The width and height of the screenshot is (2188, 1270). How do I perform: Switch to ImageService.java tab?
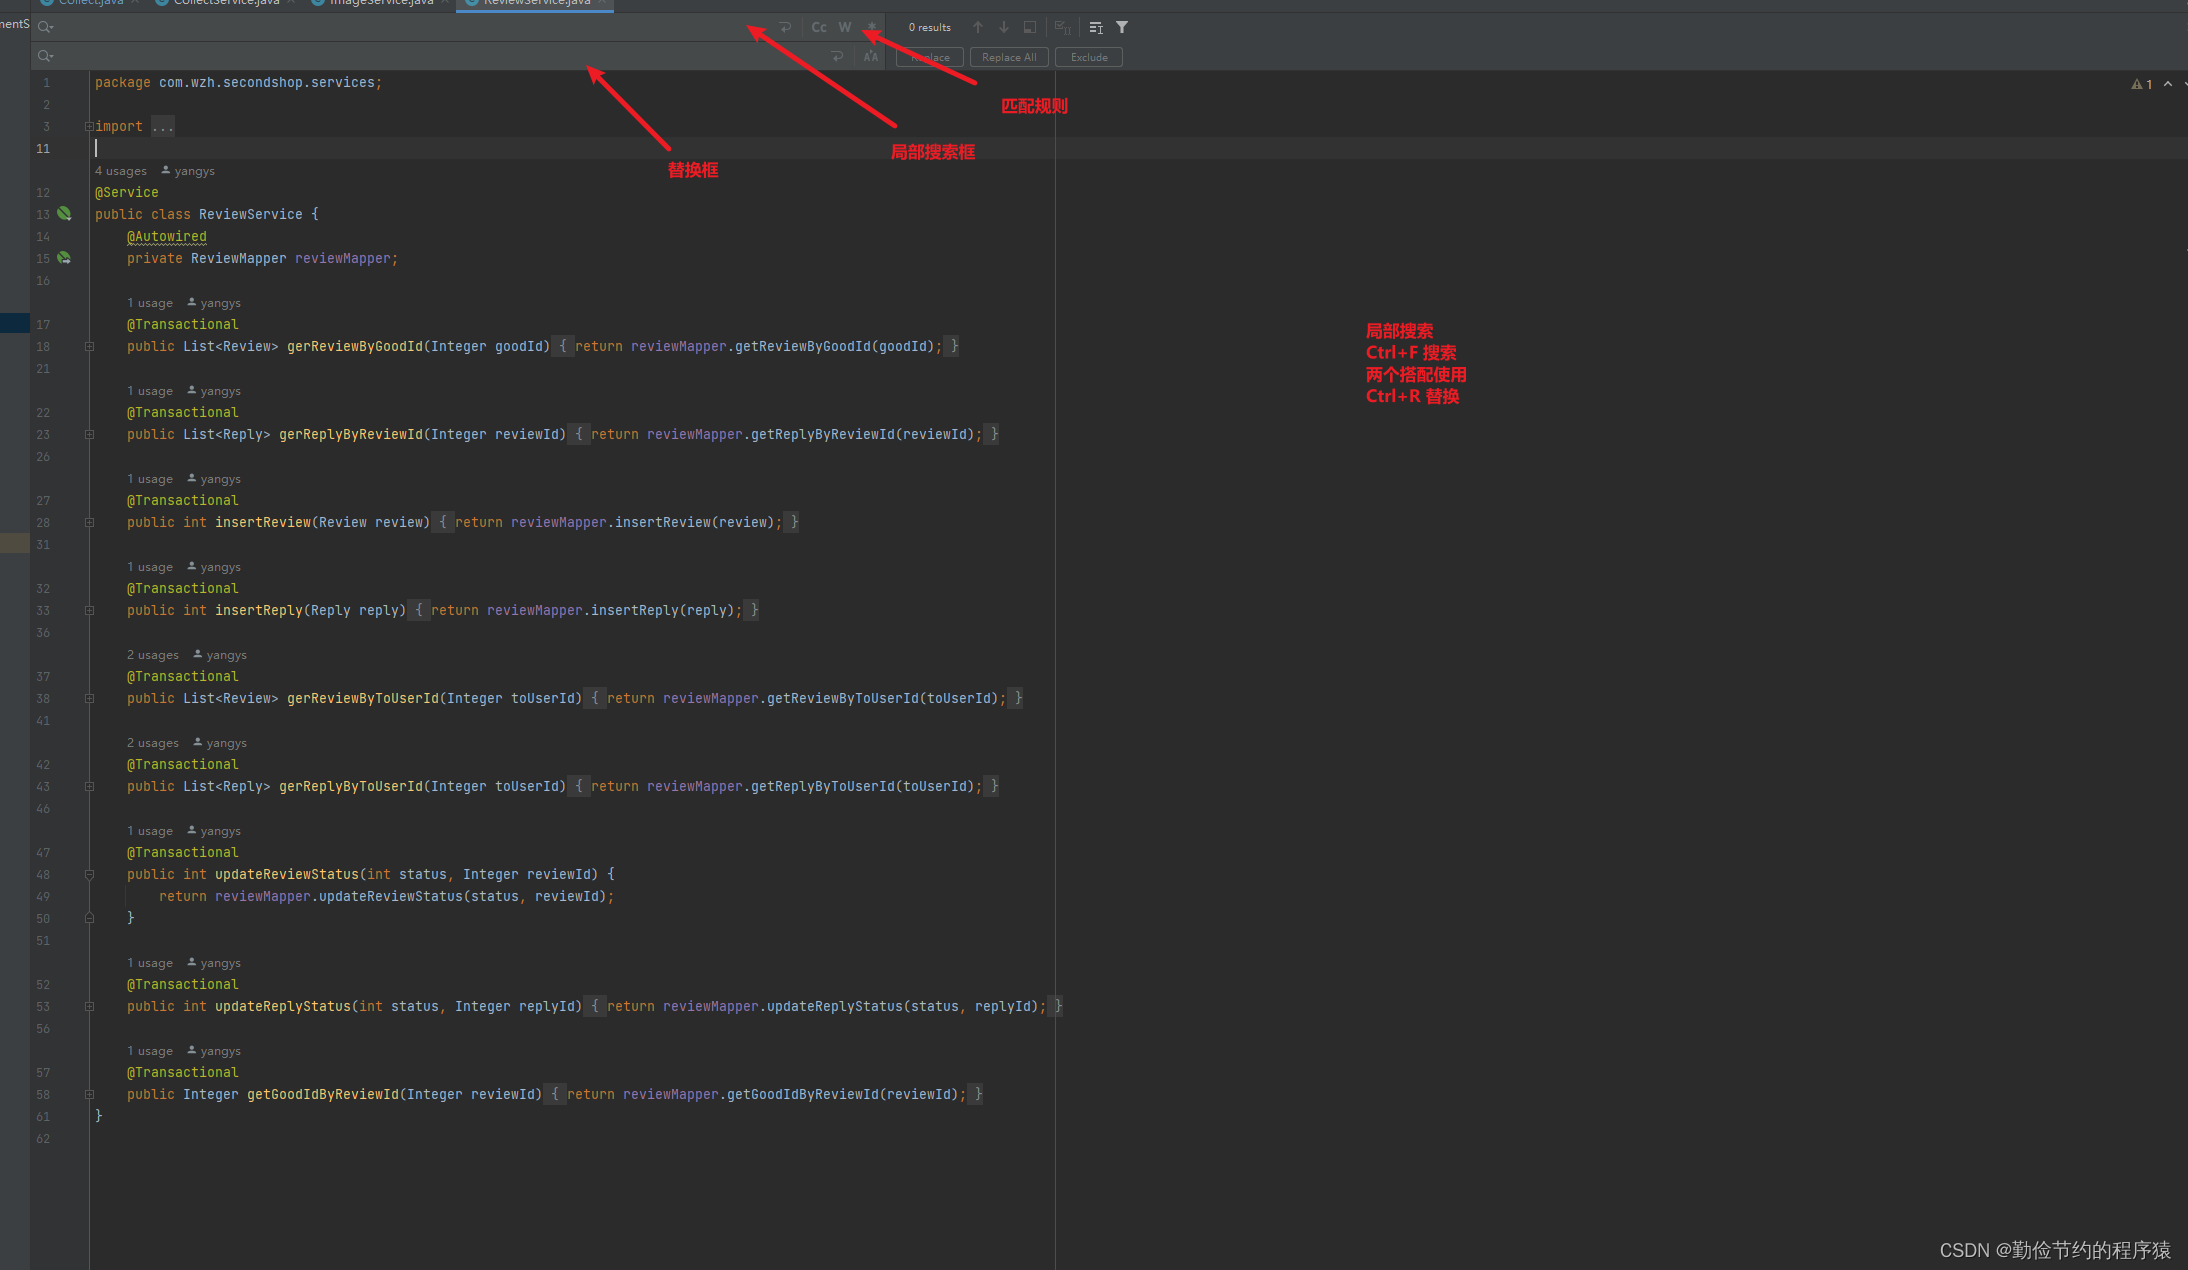381,3
